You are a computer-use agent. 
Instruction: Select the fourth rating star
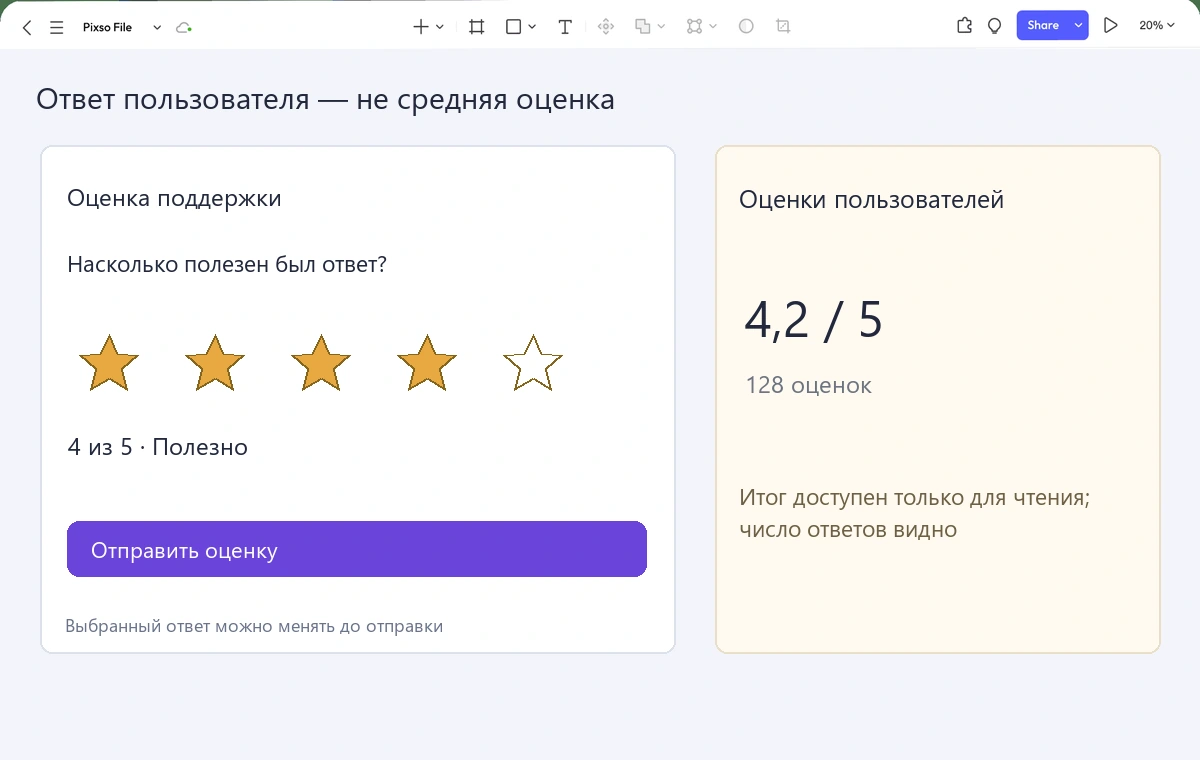427,363
